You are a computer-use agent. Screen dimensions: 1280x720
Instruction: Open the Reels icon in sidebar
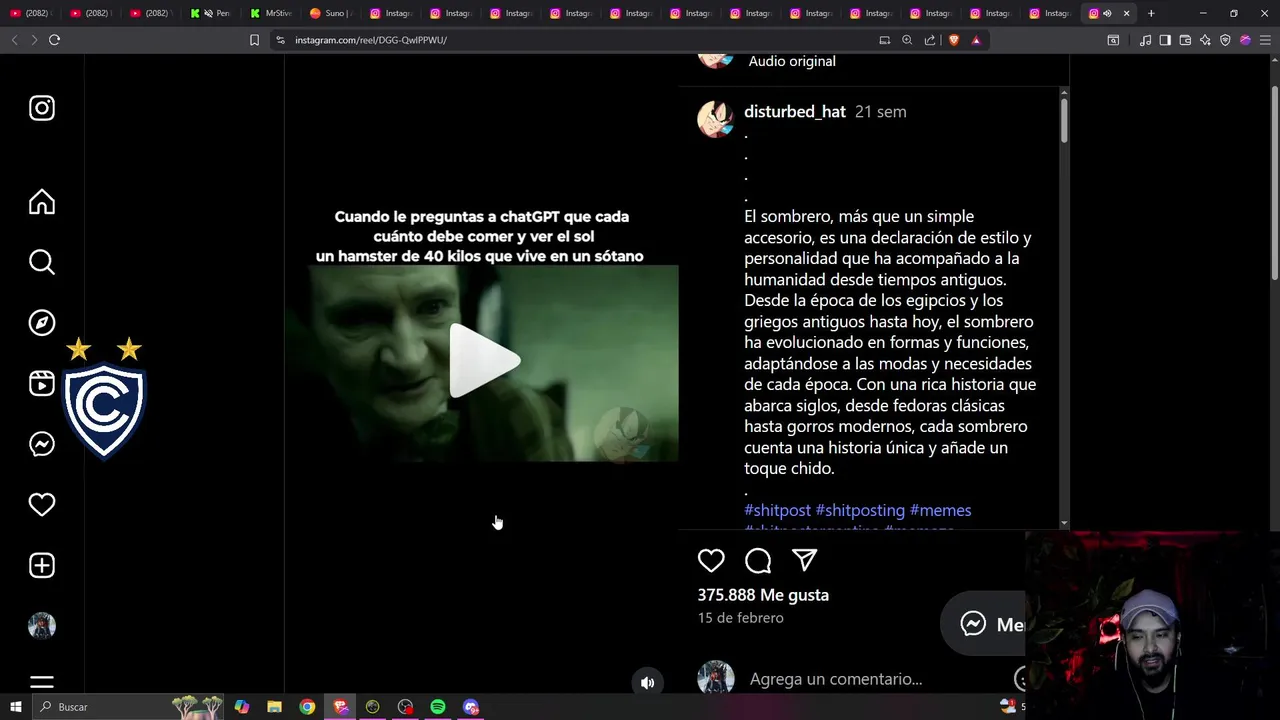[42, 383]
